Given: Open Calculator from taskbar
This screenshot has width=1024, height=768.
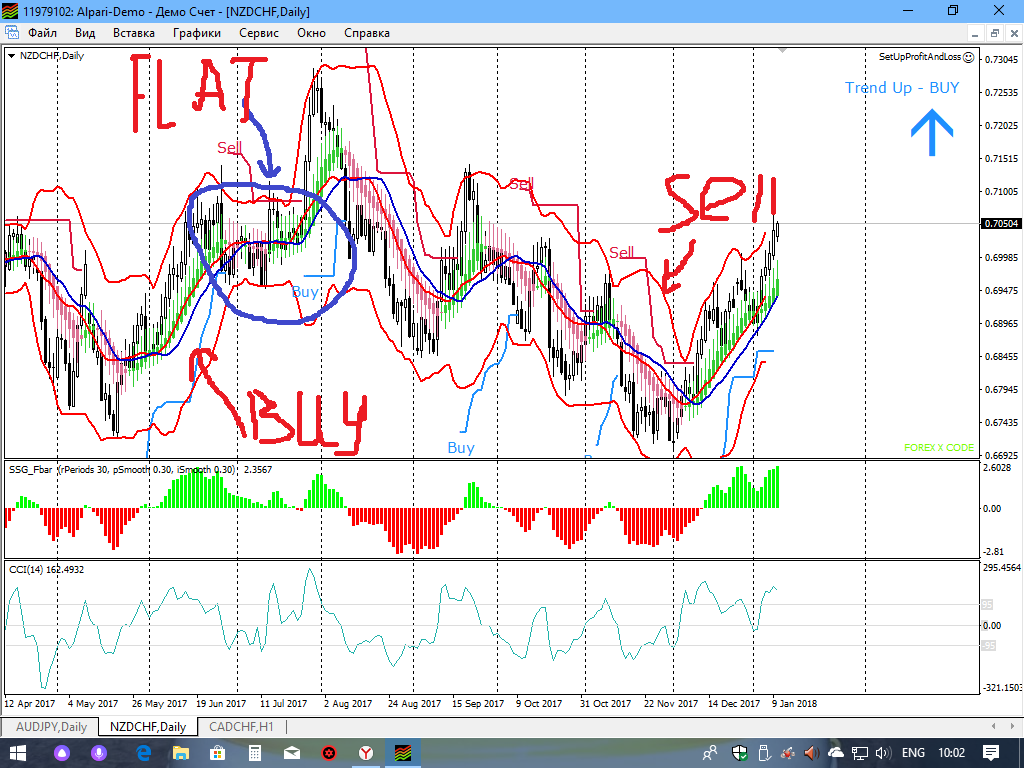Looking at the screenshot, I should [255, 753].
